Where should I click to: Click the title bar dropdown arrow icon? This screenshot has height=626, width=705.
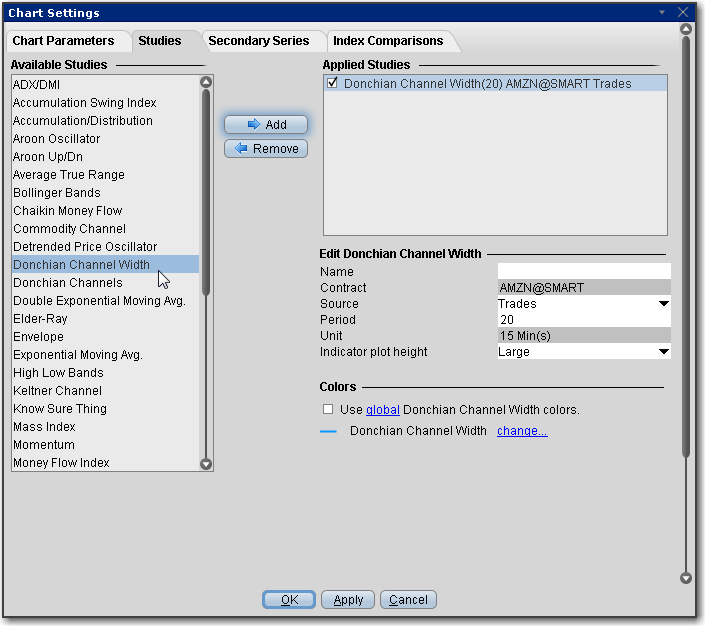[661, 12]
